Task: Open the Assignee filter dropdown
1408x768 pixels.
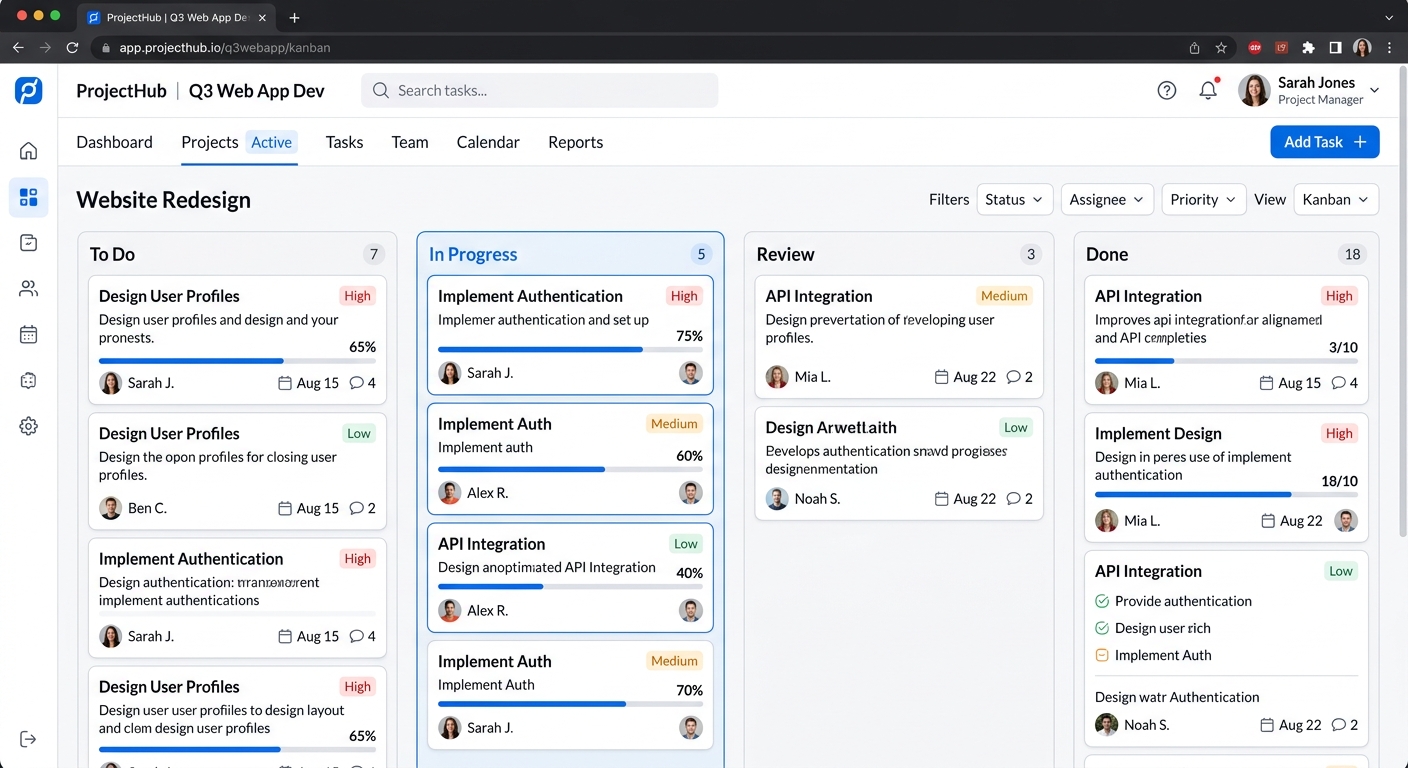Action: pos(1107,199)
